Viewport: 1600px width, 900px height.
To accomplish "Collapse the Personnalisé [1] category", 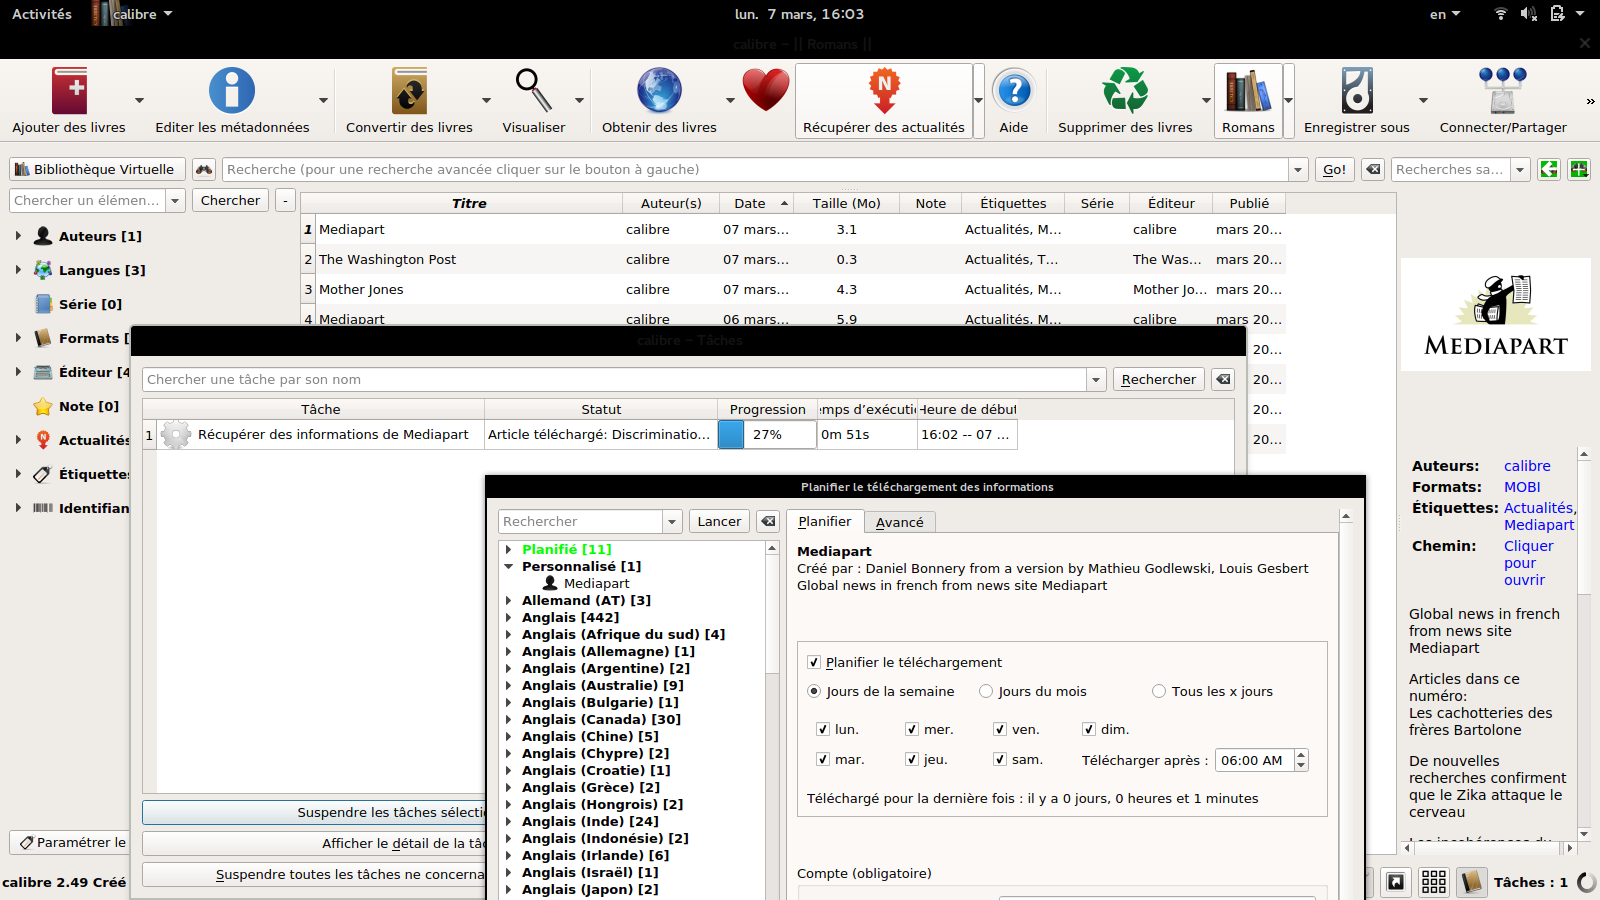I will (509, 567).
